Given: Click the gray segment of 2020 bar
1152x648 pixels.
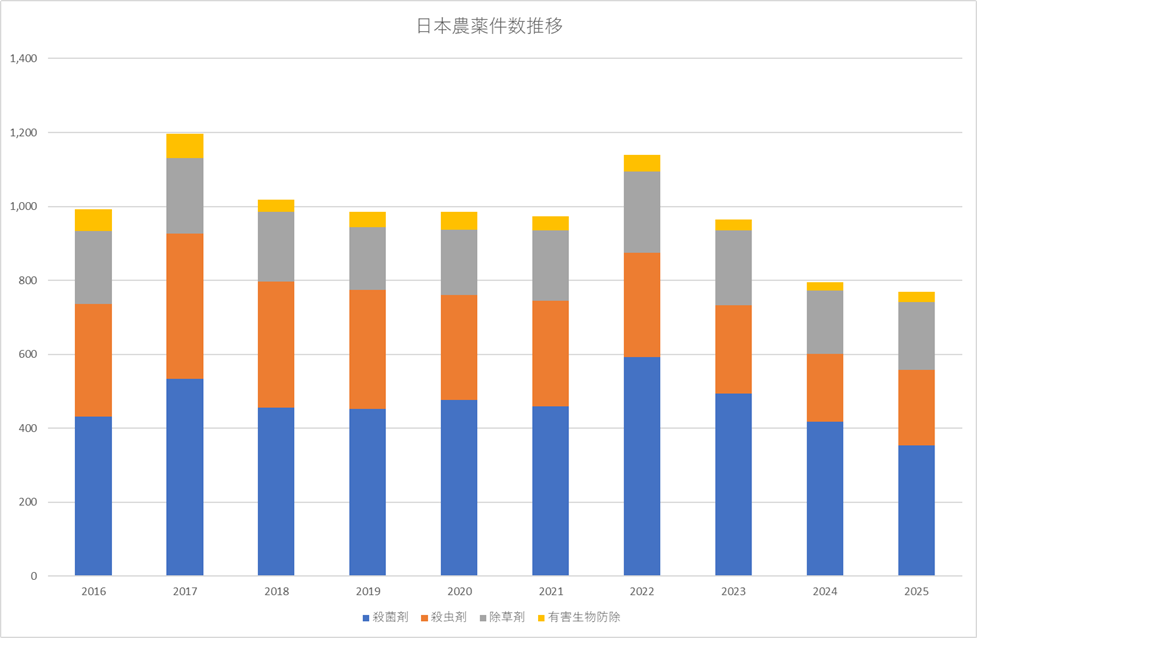Looking at the screenshot, I should tap(459, 262).
